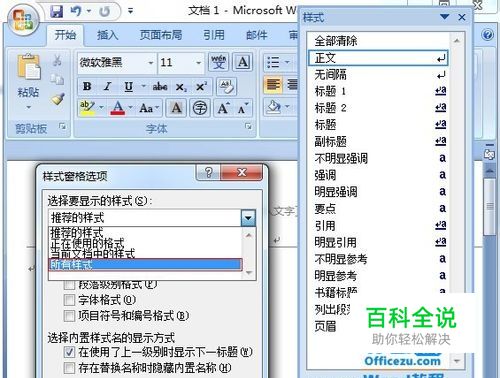Open the phonetic guide wén icon
Screen dimensions: 500x378
pos(219,62)
